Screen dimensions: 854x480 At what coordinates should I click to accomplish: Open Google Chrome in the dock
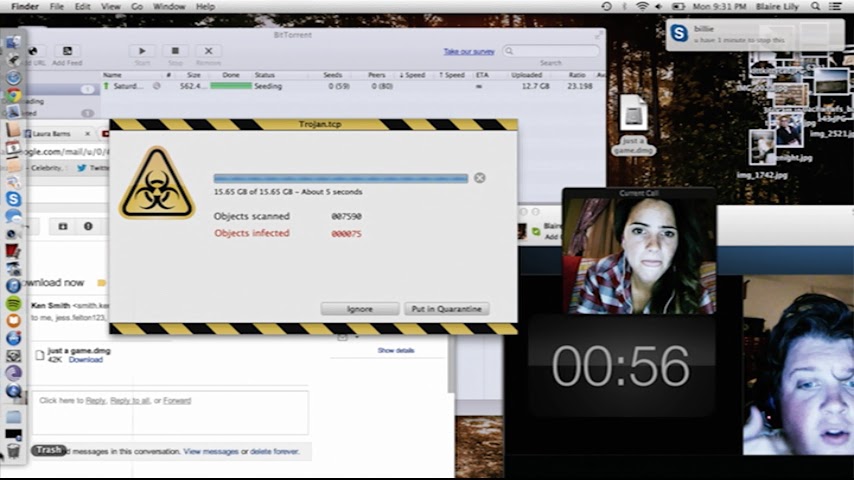coord(14,96)
